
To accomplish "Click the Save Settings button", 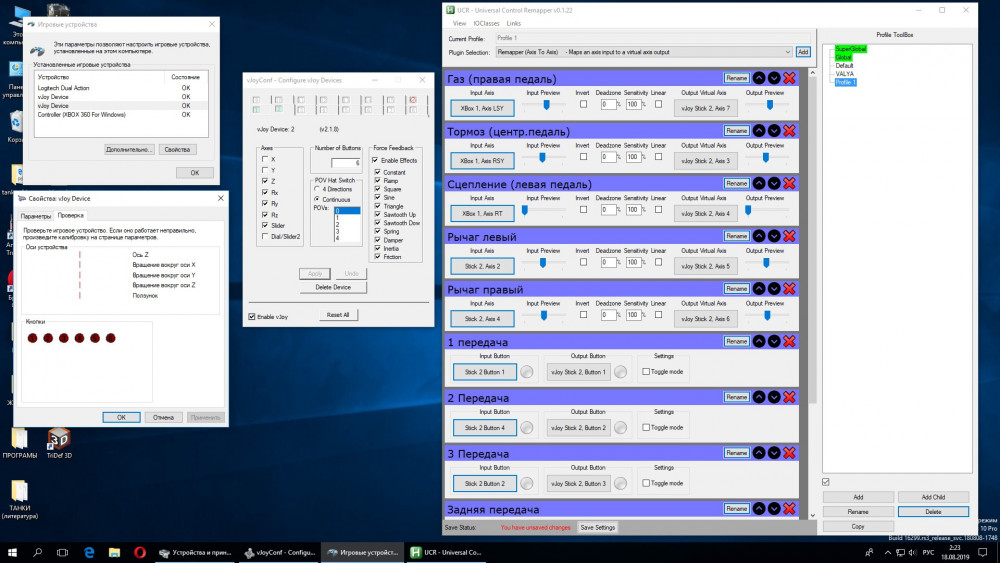I will click(x=598, y=527).
